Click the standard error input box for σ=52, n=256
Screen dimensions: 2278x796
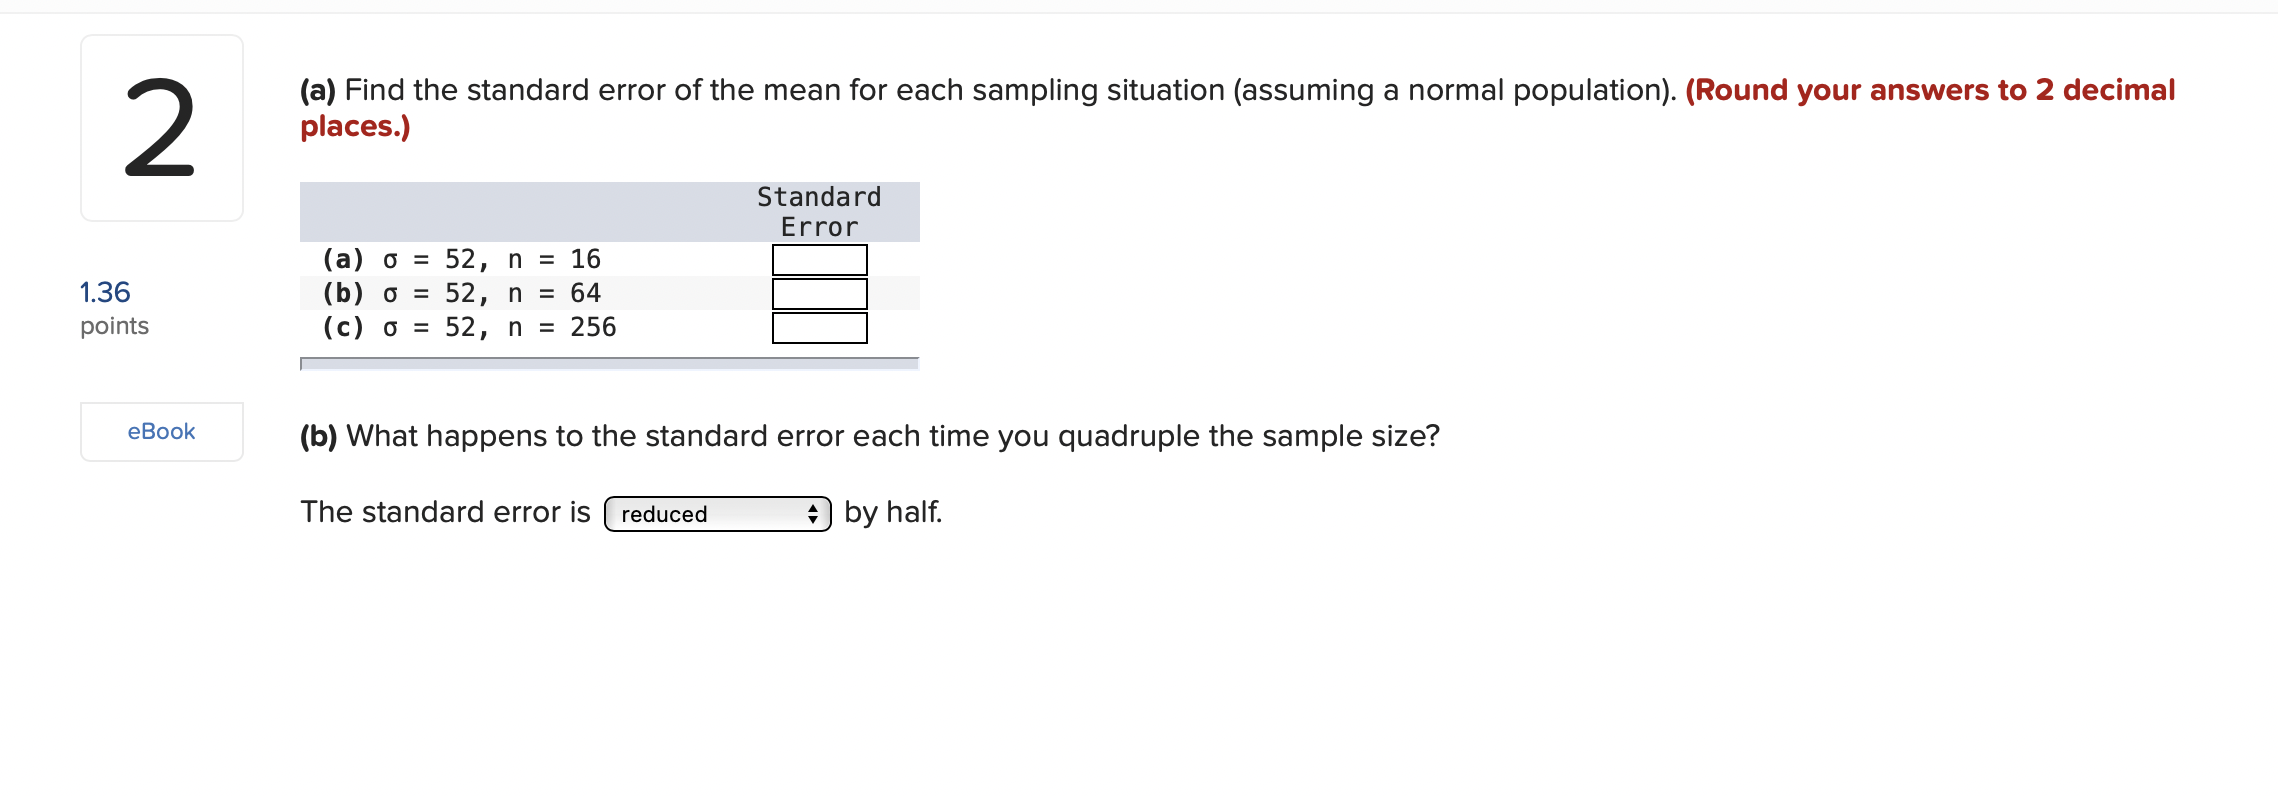pyautogui.click(x=818, y=327)
